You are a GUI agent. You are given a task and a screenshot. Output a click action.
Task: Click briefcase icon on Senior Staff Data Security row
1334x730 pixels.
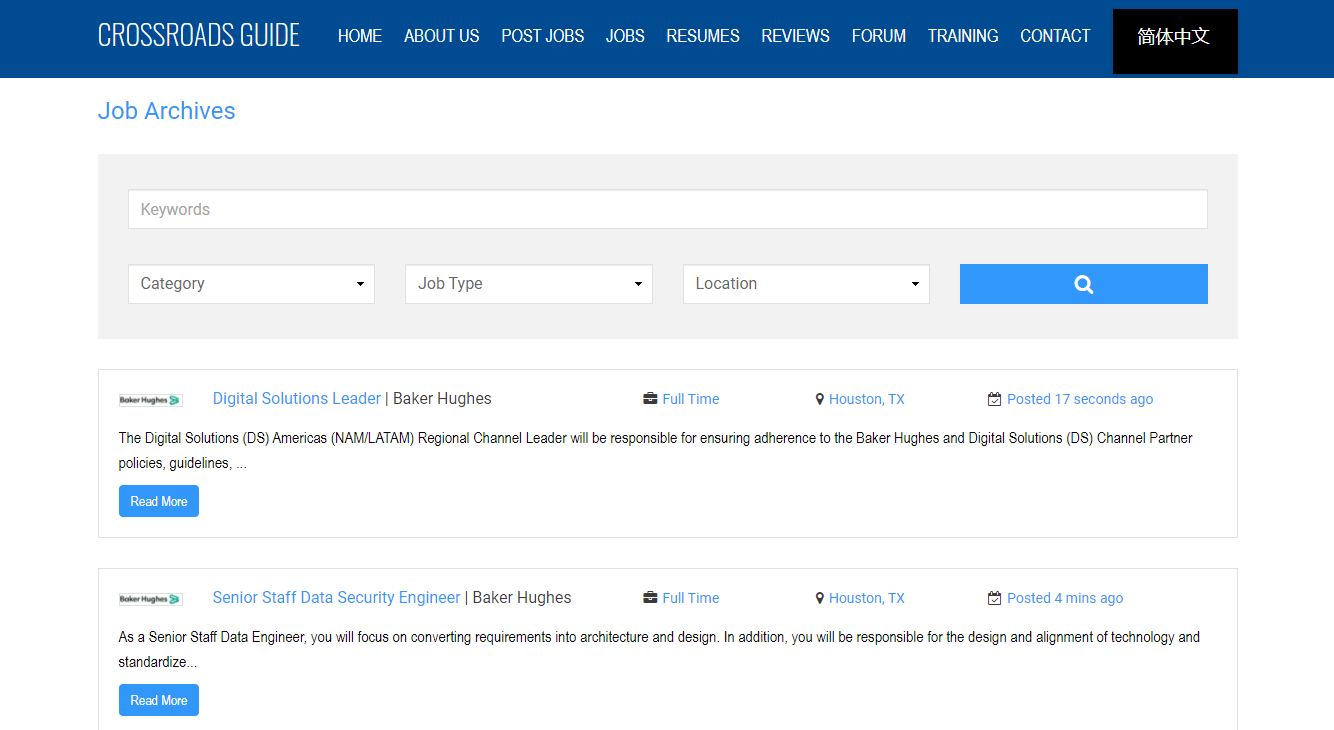(650, 598)
